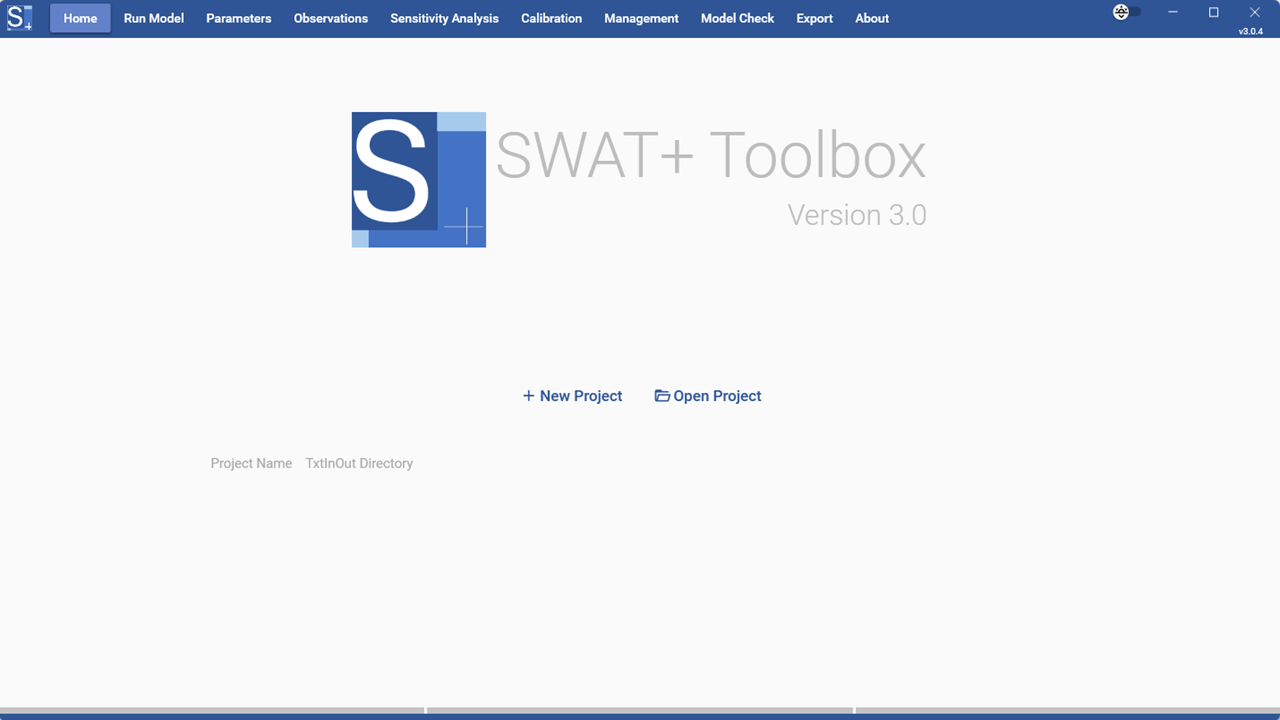Screen dimensions: 1280x720
Task: Switch to the Calibration tab
Action: 551,18
